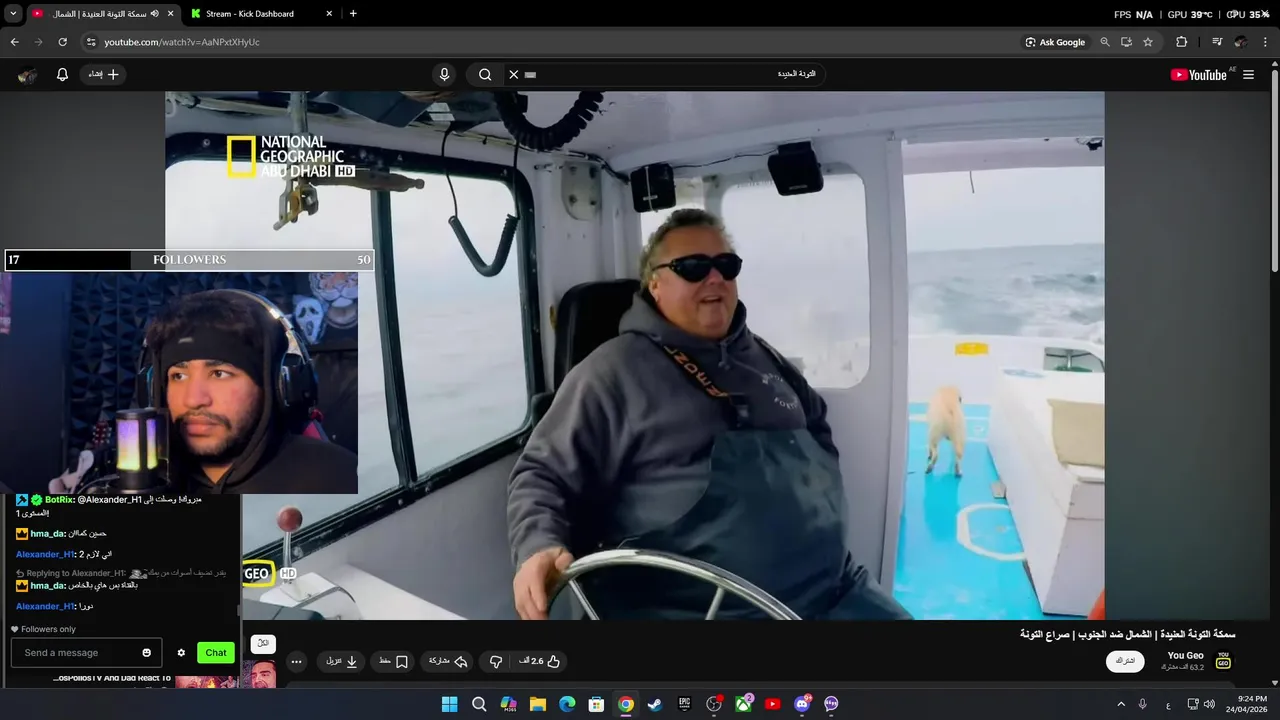Click the green Chat button

[216, 653]
